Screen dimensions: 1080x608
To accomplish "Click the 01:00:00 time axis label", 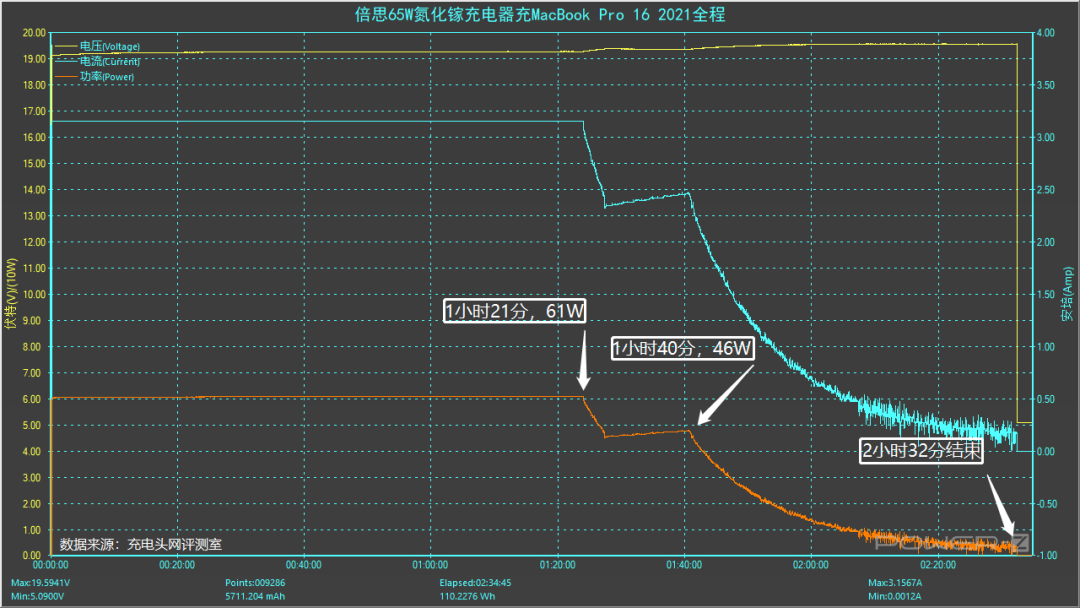I will point(430,565).
